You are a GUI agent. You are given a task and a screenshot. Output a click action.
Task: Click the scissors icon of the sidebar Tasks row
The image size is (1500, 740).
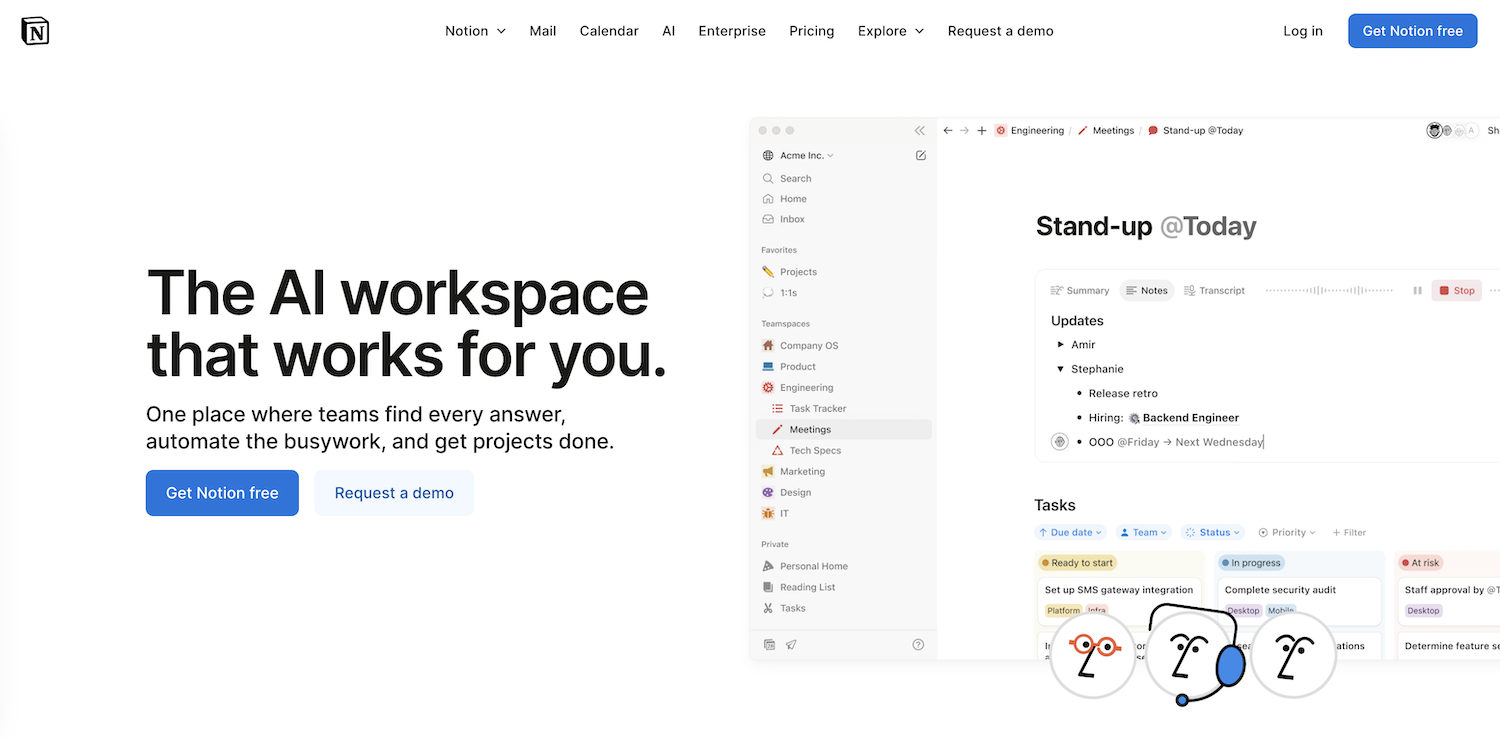[768, 608]
